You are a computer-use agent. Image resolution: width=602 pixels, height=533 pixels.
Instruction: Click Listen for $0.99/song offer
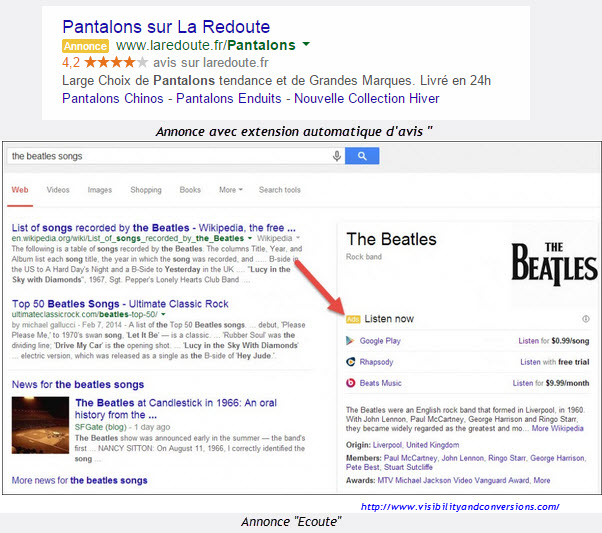pyautogui.click(x=554, y=341)
